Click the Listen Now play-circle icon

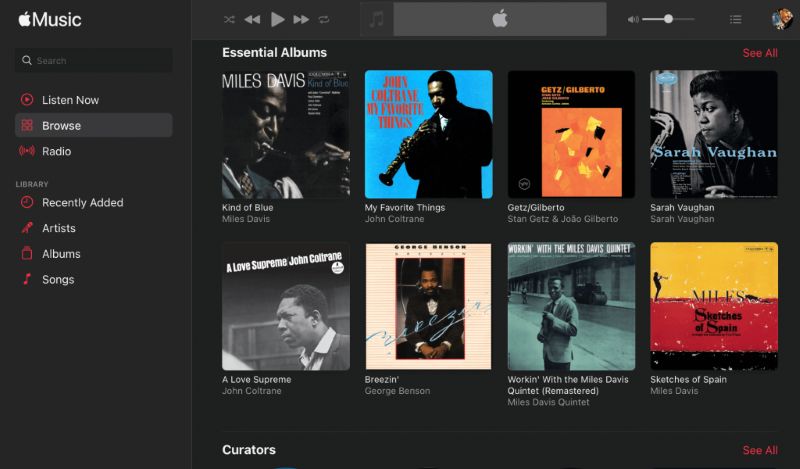tap(27, 100)
